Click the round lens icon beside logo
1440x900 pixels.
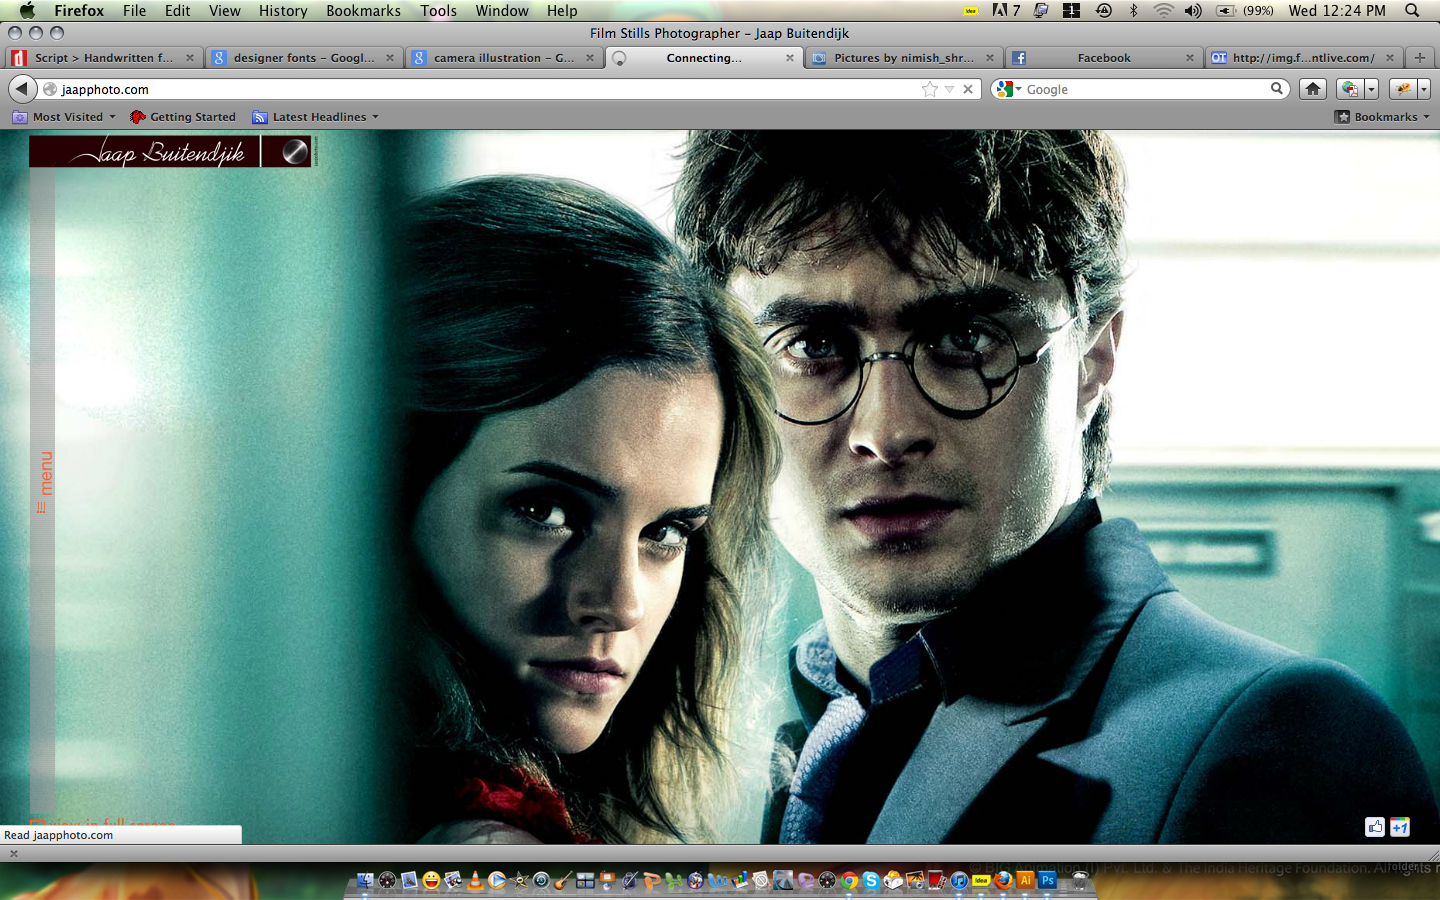pyautogui.click(x=295, y=152)
